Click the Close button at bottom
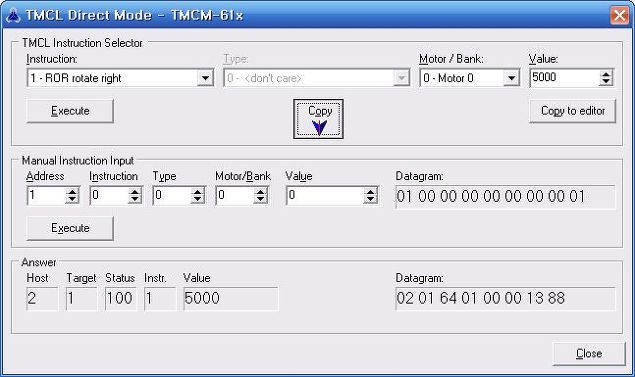The image size is (635, 377). tap(589, 354)
